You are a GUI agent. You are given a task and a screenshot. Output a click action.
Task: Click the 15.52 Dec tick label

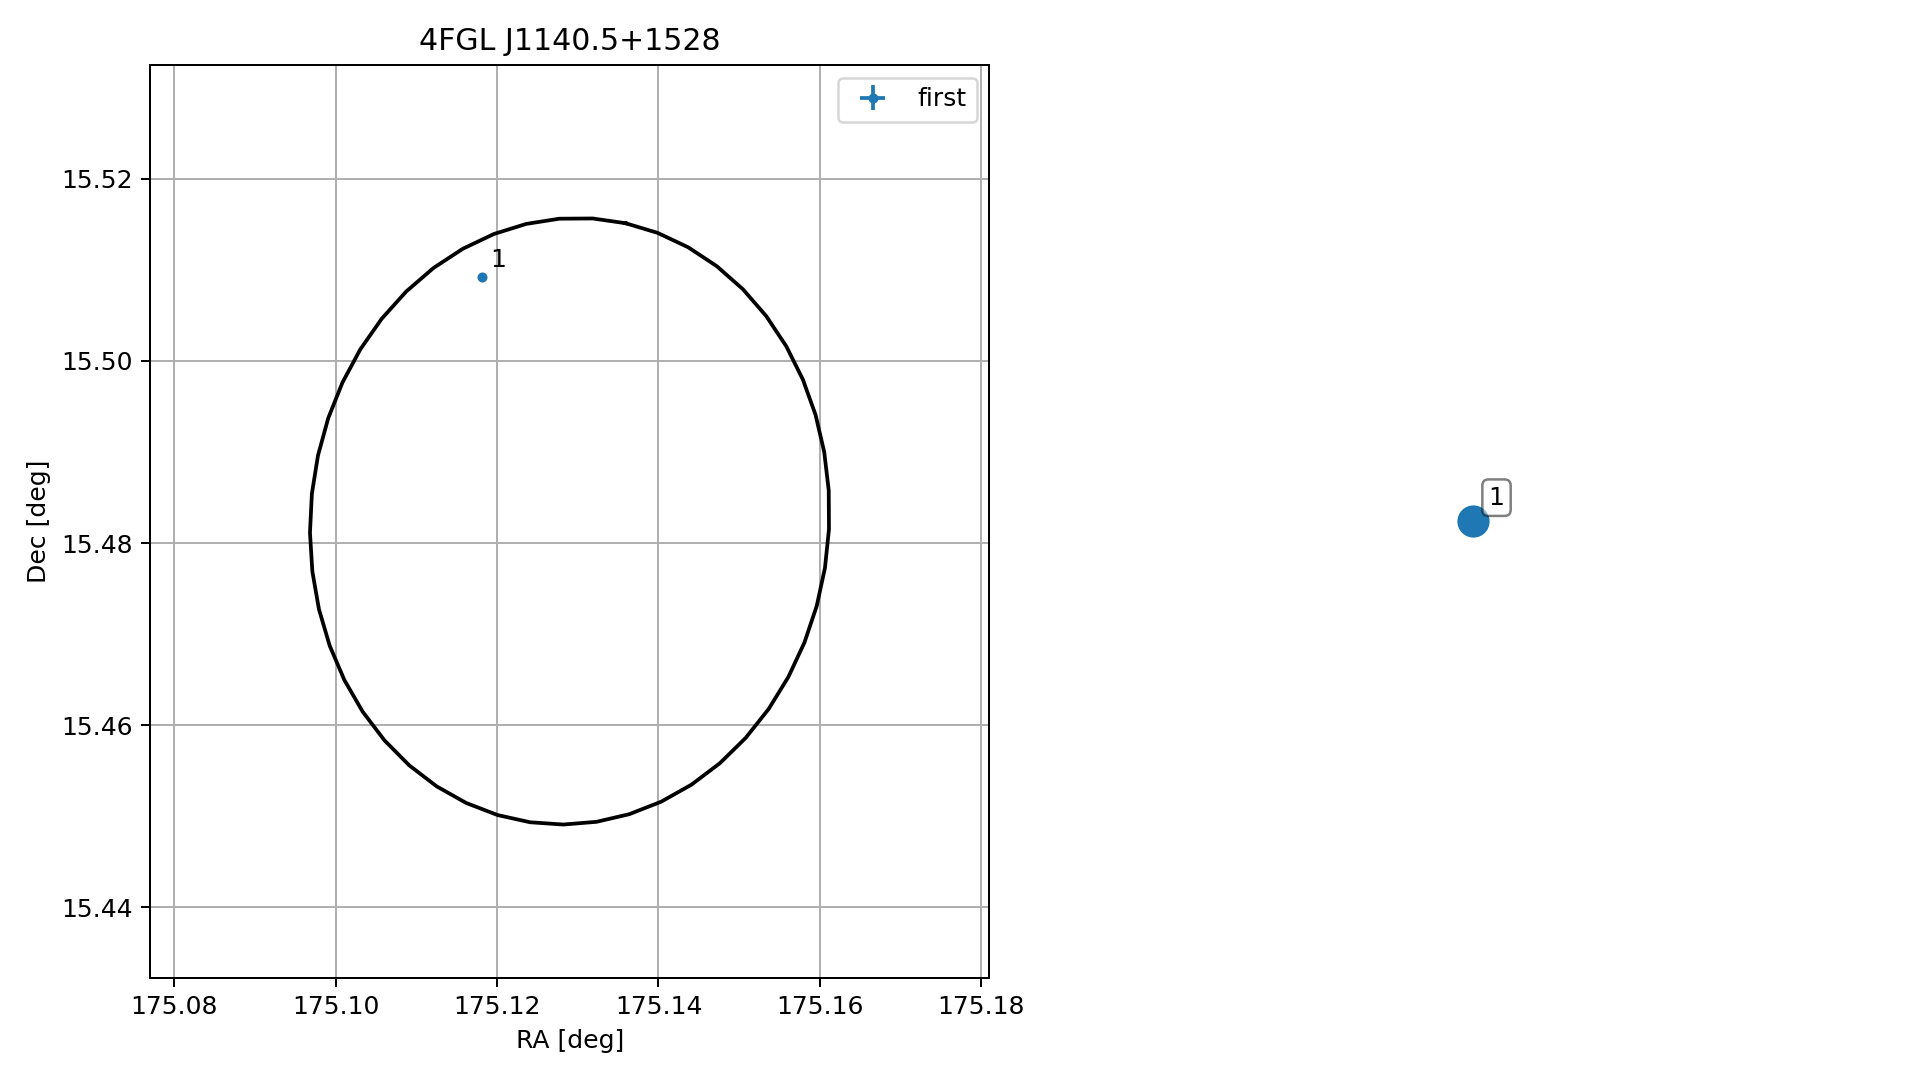[97, 180]
